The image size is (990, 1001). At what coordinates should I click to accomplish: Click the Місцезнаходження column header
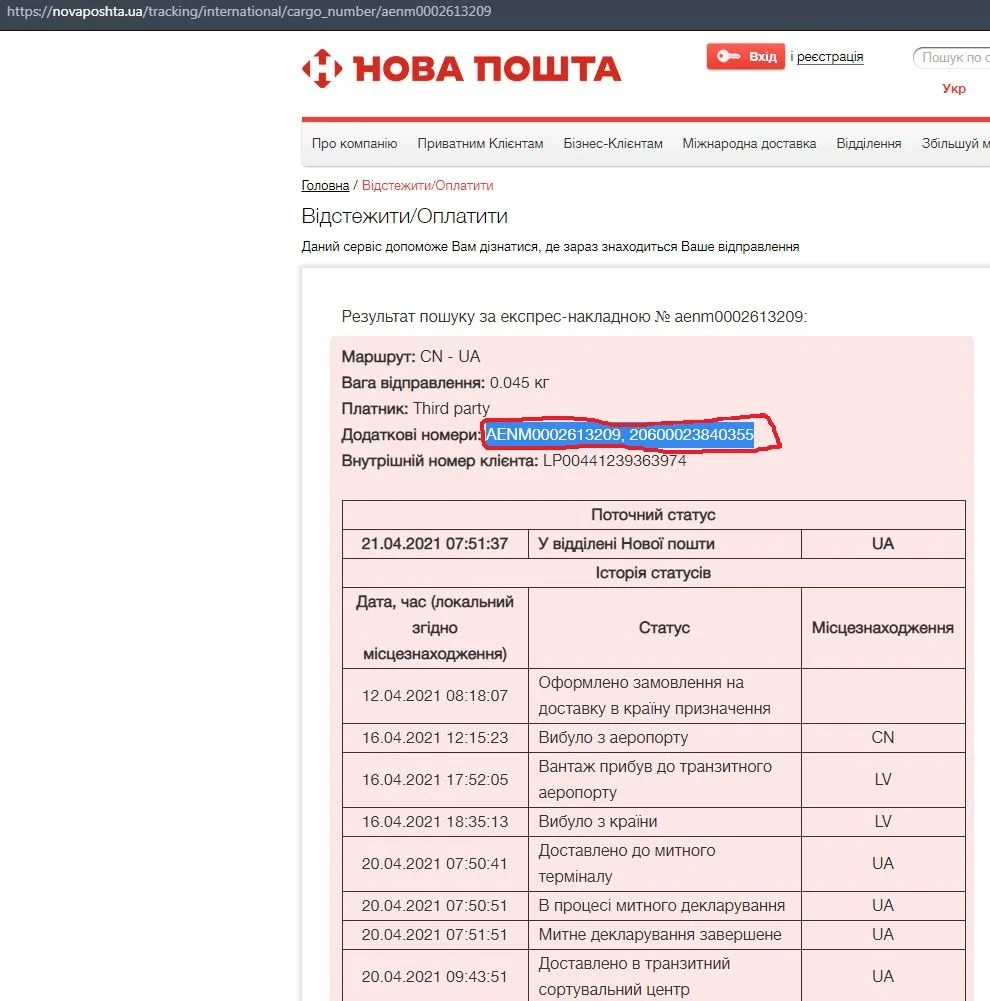tap(883, 628)
